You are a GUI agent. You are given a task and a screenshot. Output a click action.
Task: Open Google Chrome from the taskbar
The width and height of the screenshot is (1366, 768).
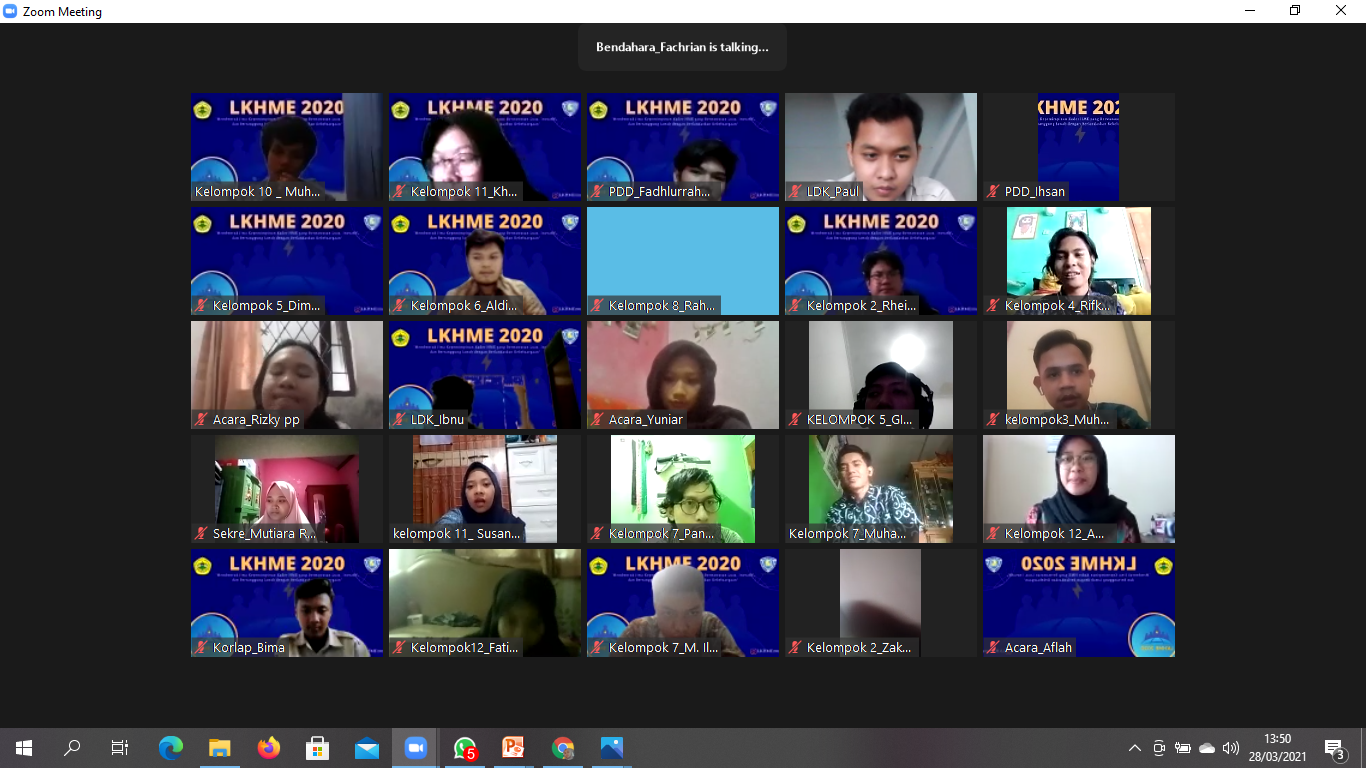pos(563,748)
